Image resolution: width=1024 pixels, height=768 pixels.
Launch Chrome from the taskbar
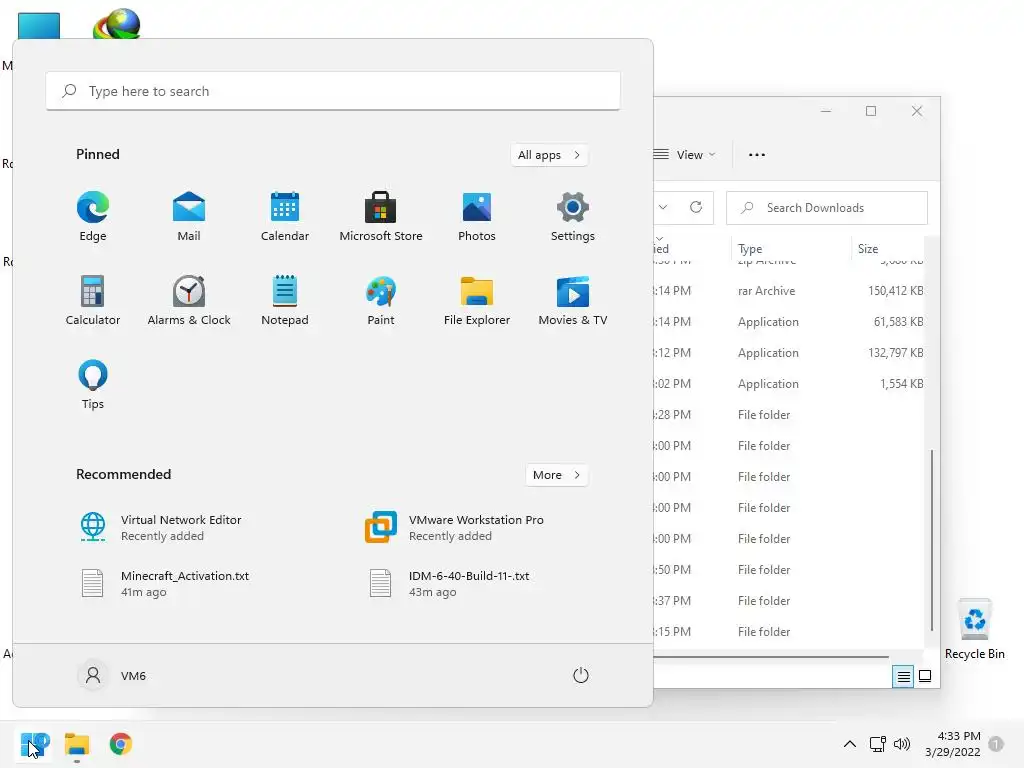[x=120, y=744]
